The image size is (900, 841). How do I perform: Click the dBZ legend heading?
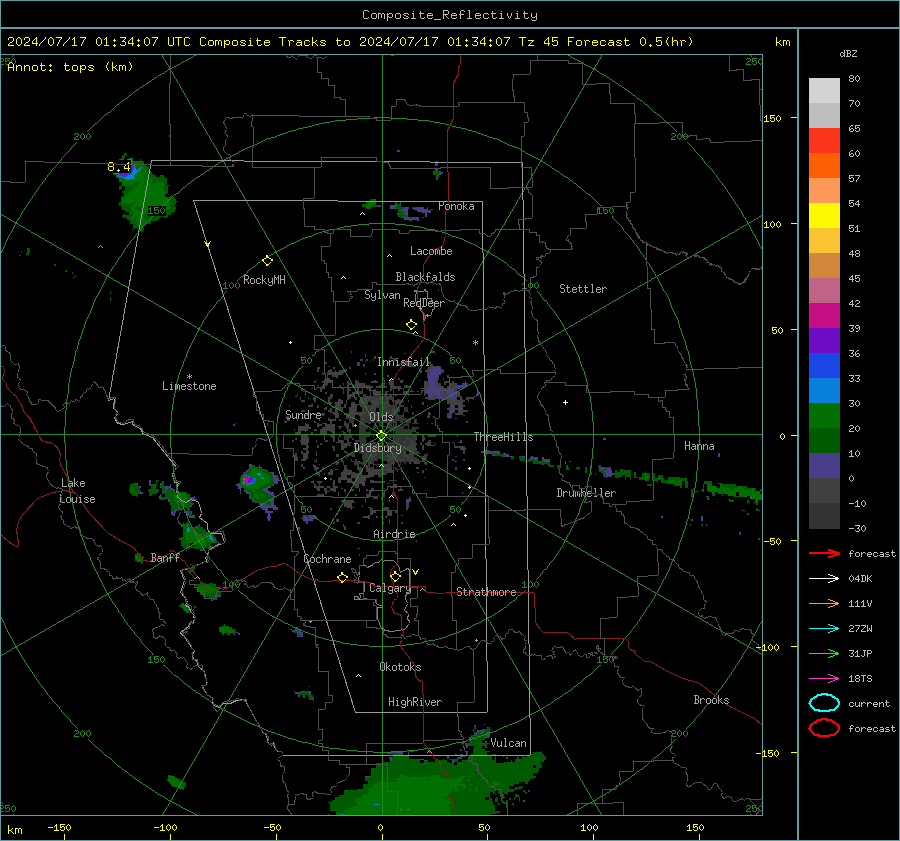click(x=848, y=54)
